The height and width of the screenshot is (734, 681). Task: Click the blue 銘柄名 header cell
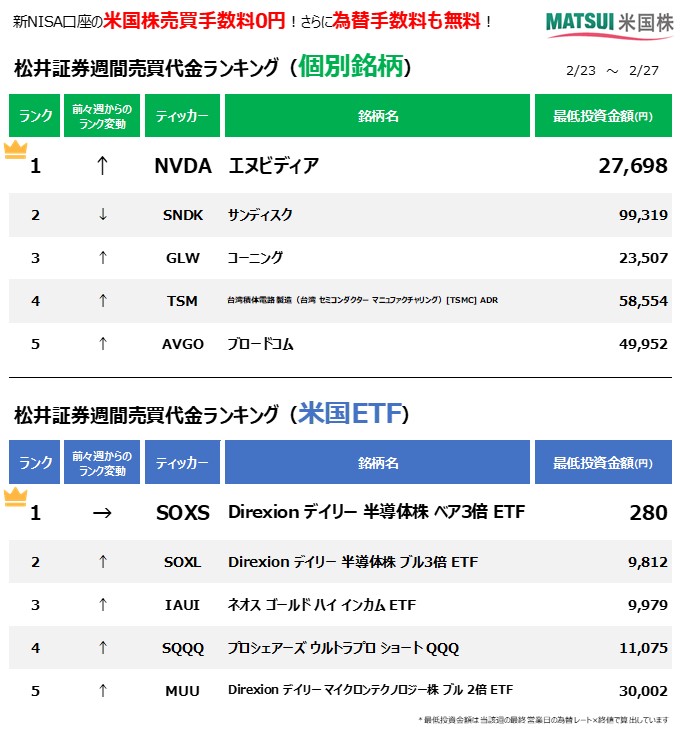coord(378,462)
